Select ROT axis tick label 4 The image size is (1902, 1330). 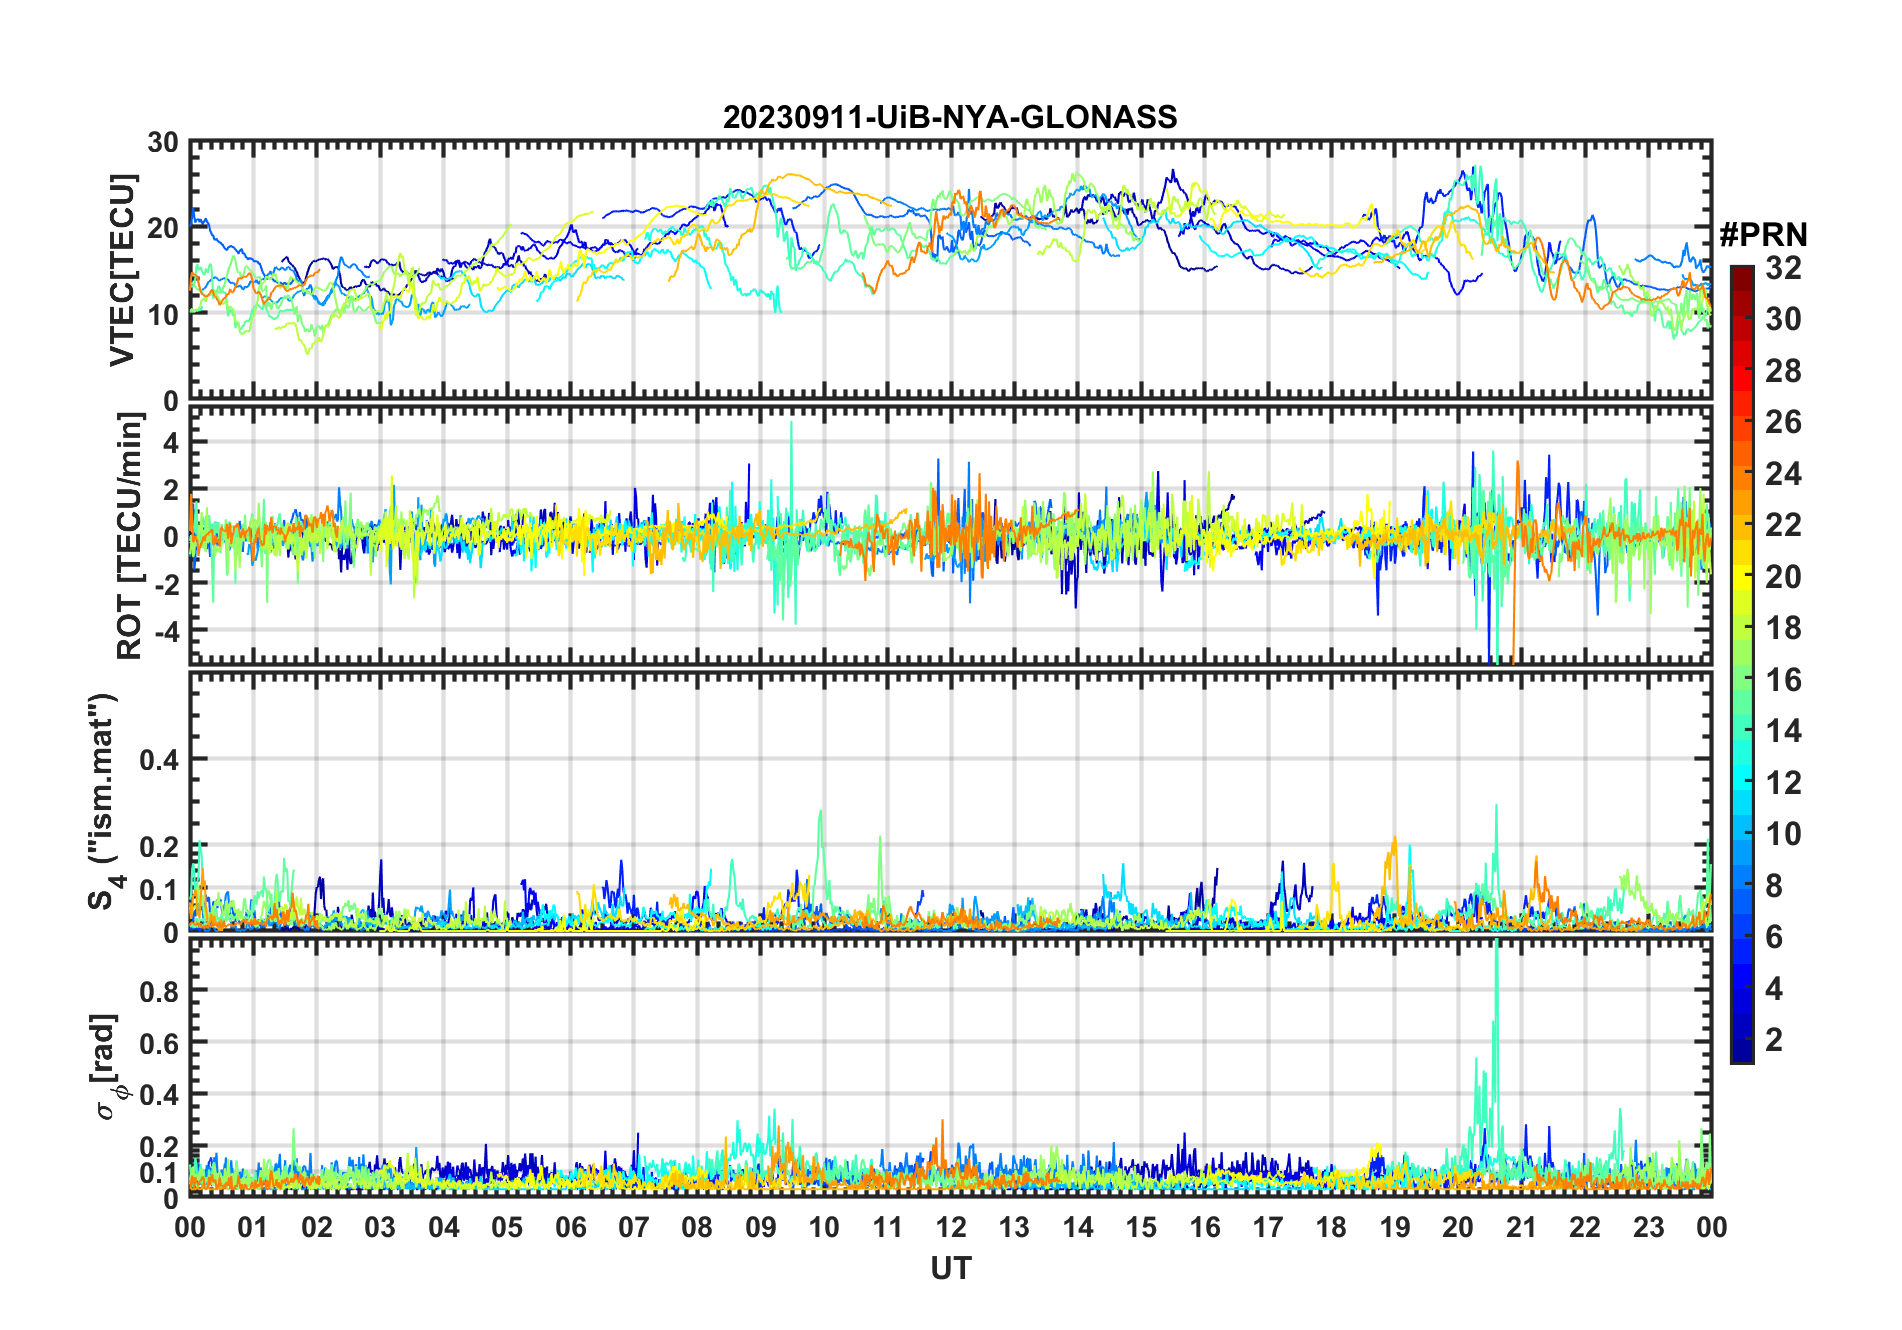point(171,442)
